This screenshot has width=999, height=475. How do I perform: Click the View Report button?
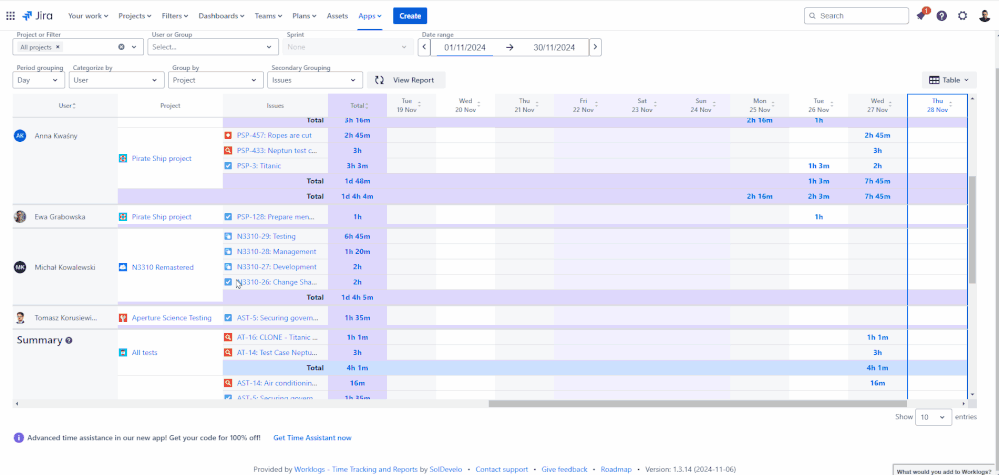406,80
